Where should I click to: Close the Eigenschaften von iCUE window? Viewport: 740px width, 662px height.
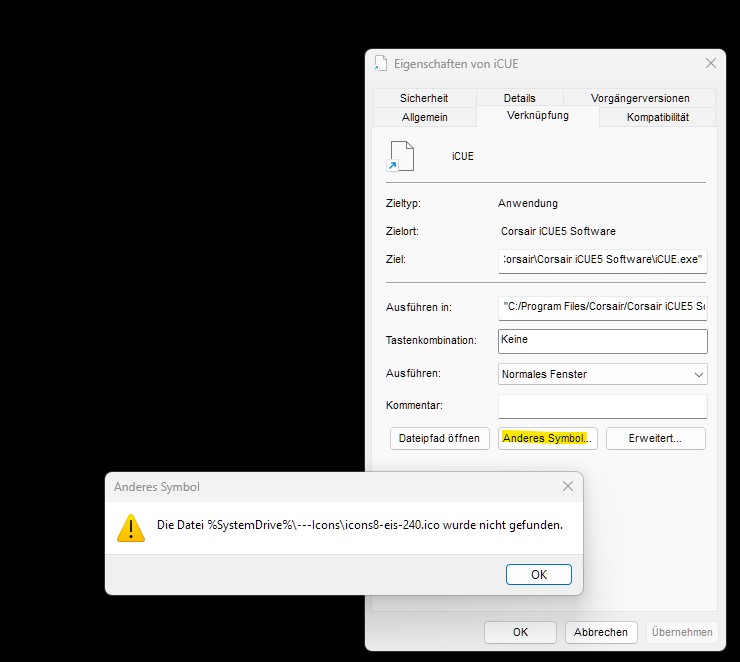click(x=711, y=63)
